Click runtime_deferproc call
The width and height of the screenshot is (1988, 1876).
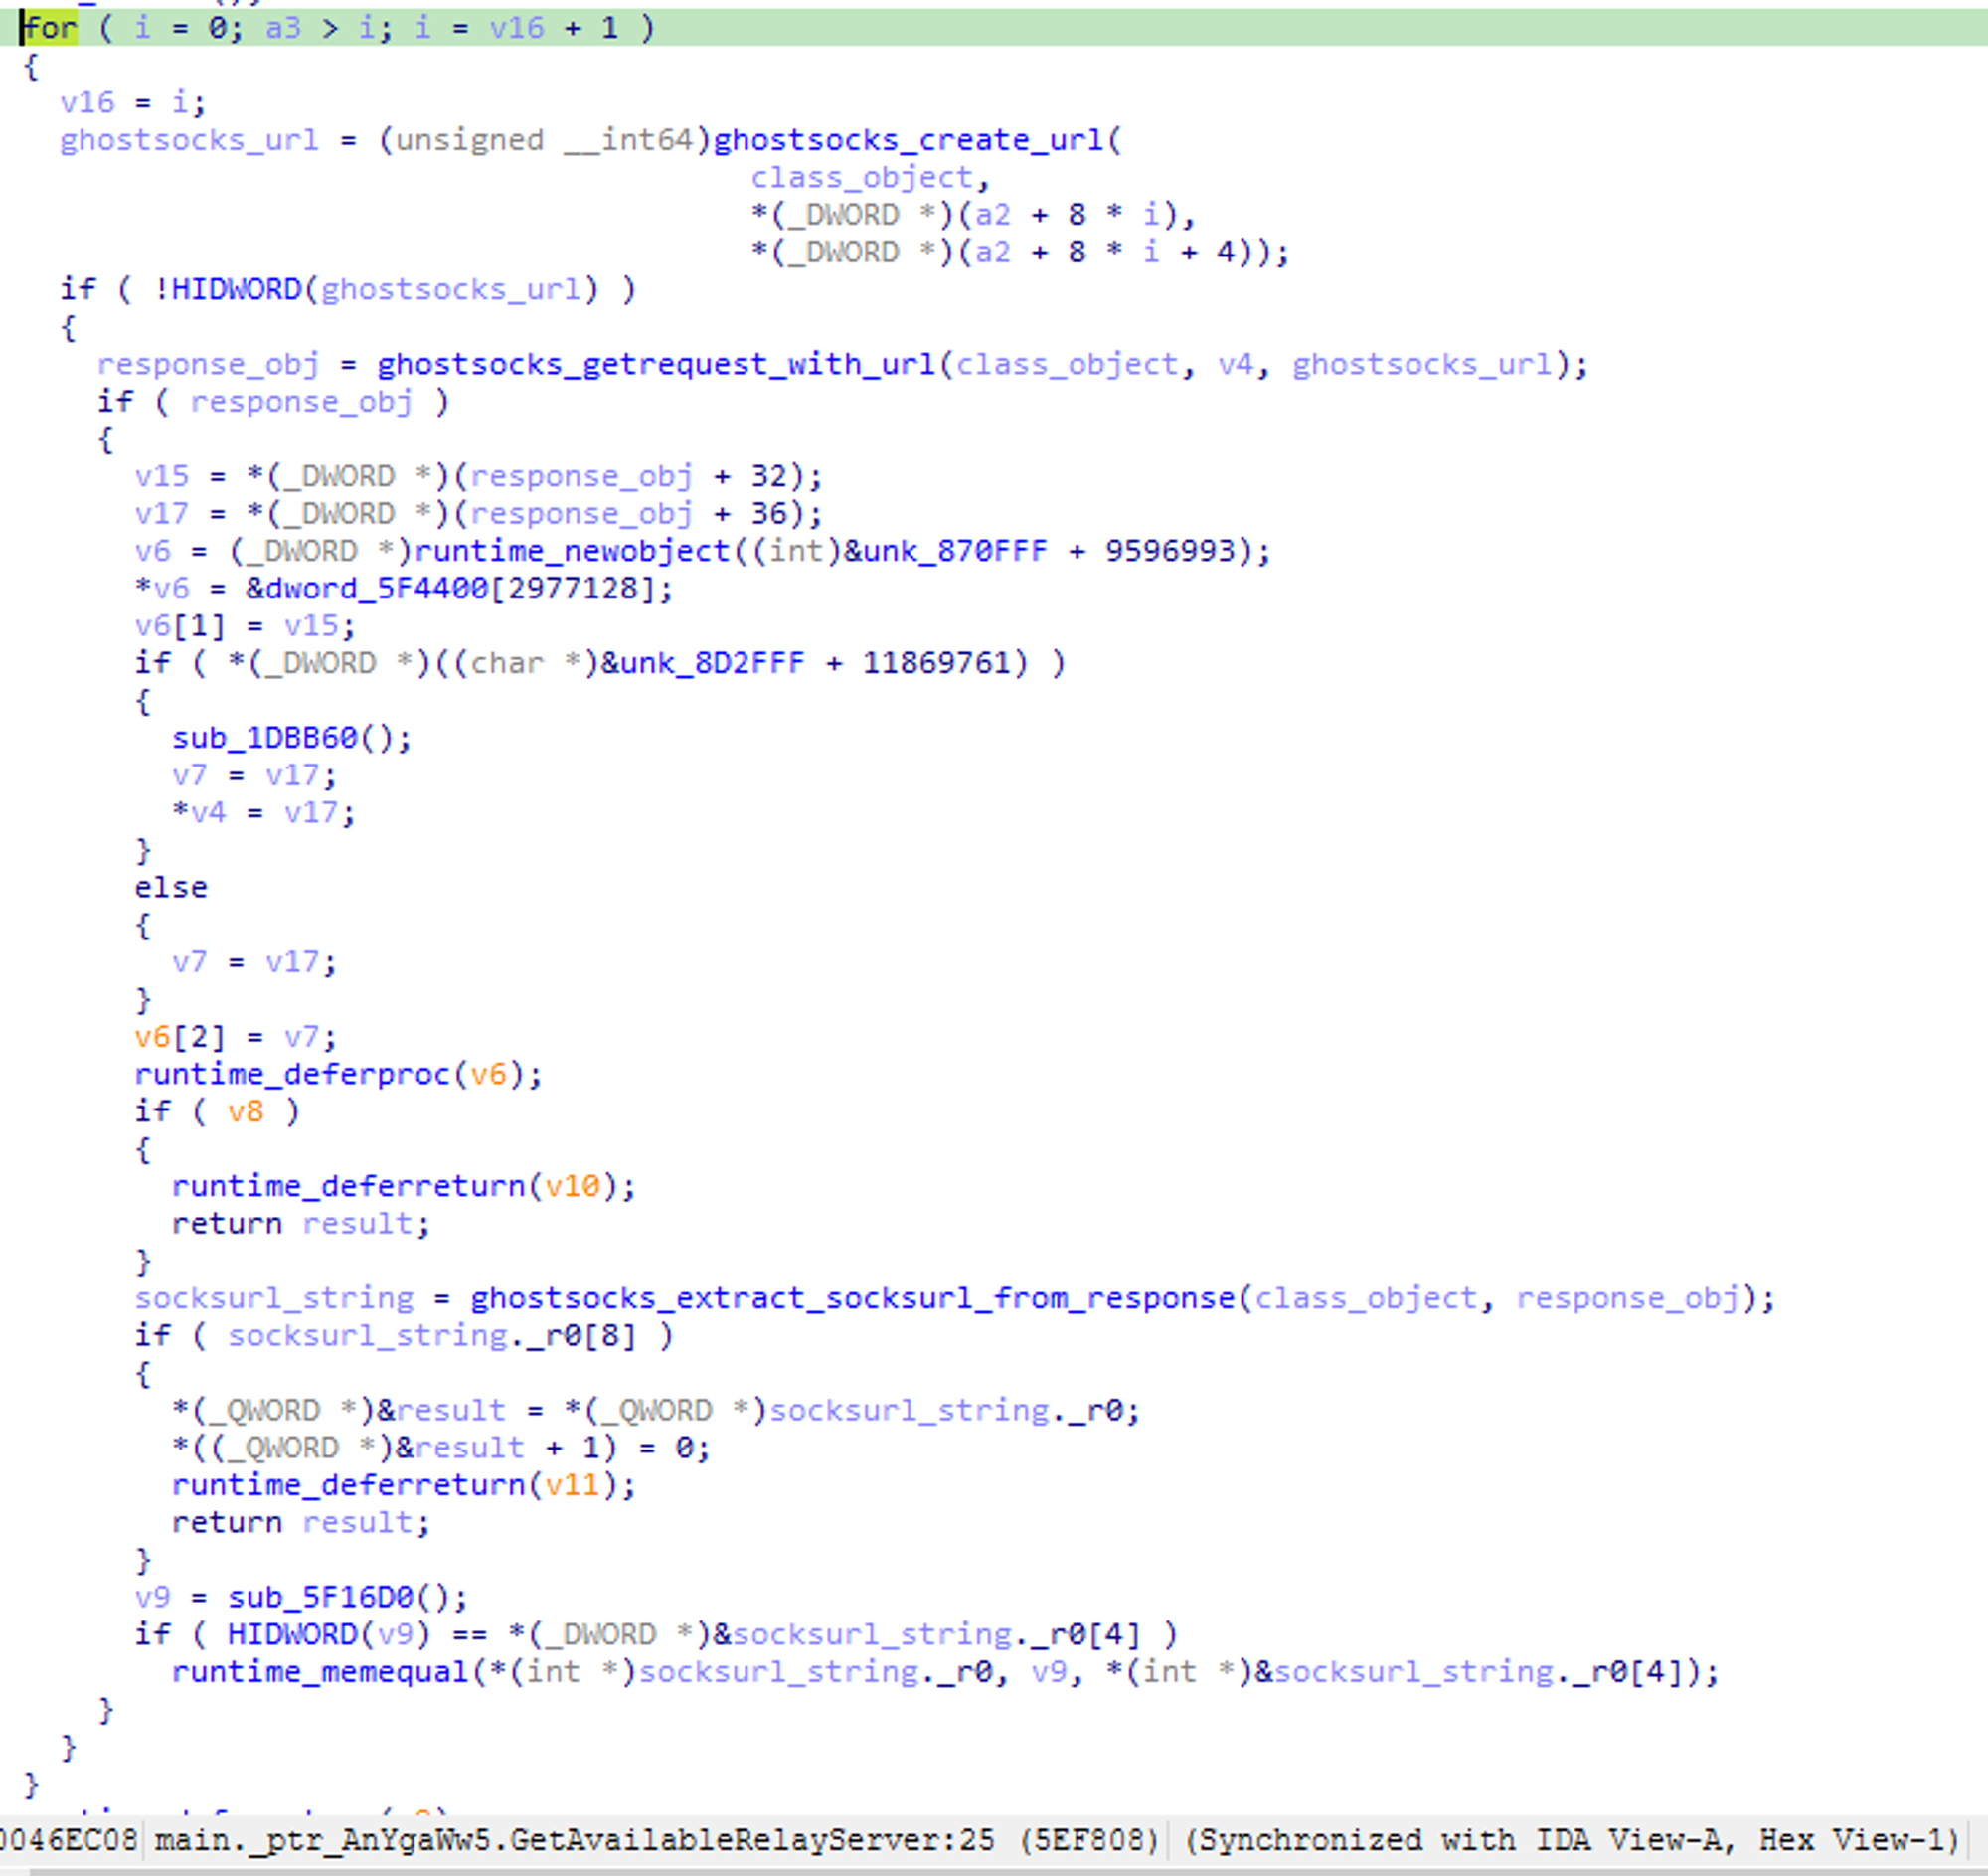tap(292, 1074)
